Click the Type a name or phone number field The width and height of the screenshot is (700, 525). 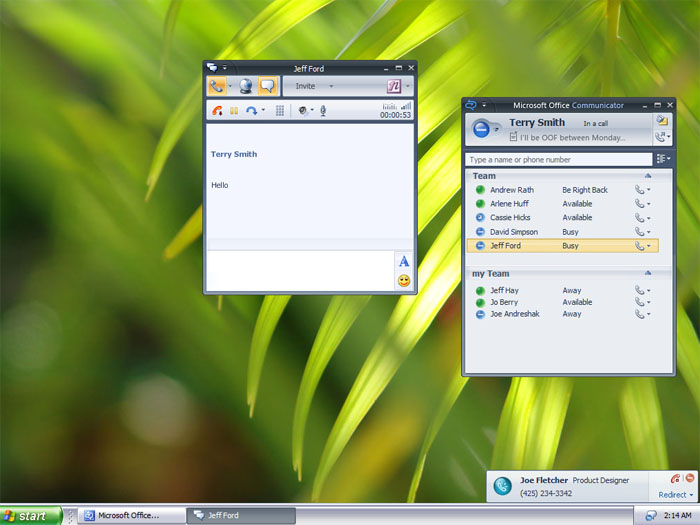[558, 160]
